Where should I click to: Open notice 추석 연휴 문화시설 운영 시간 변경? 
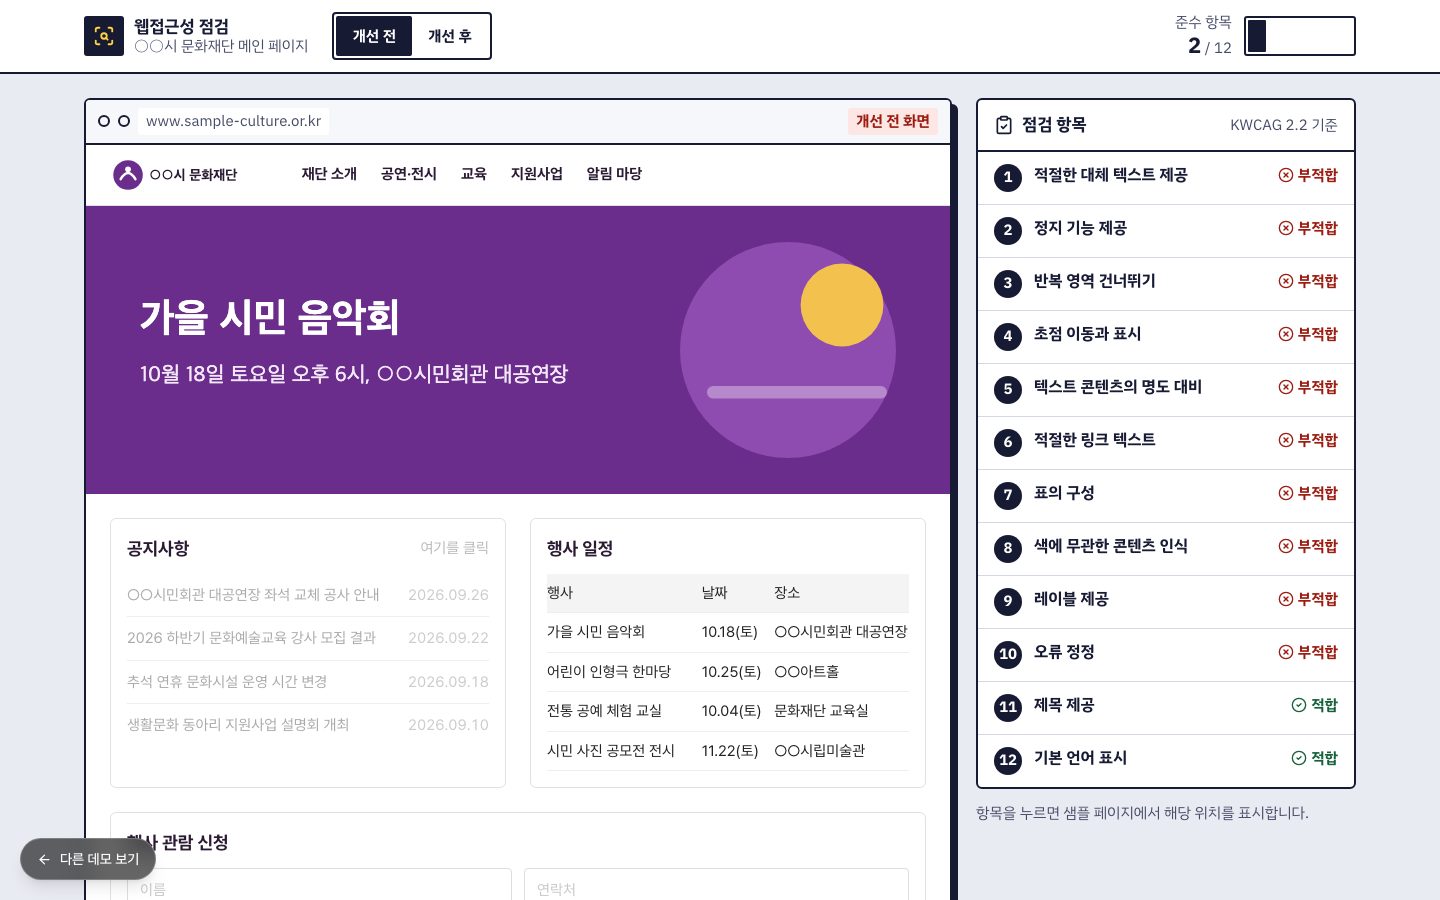227,682
